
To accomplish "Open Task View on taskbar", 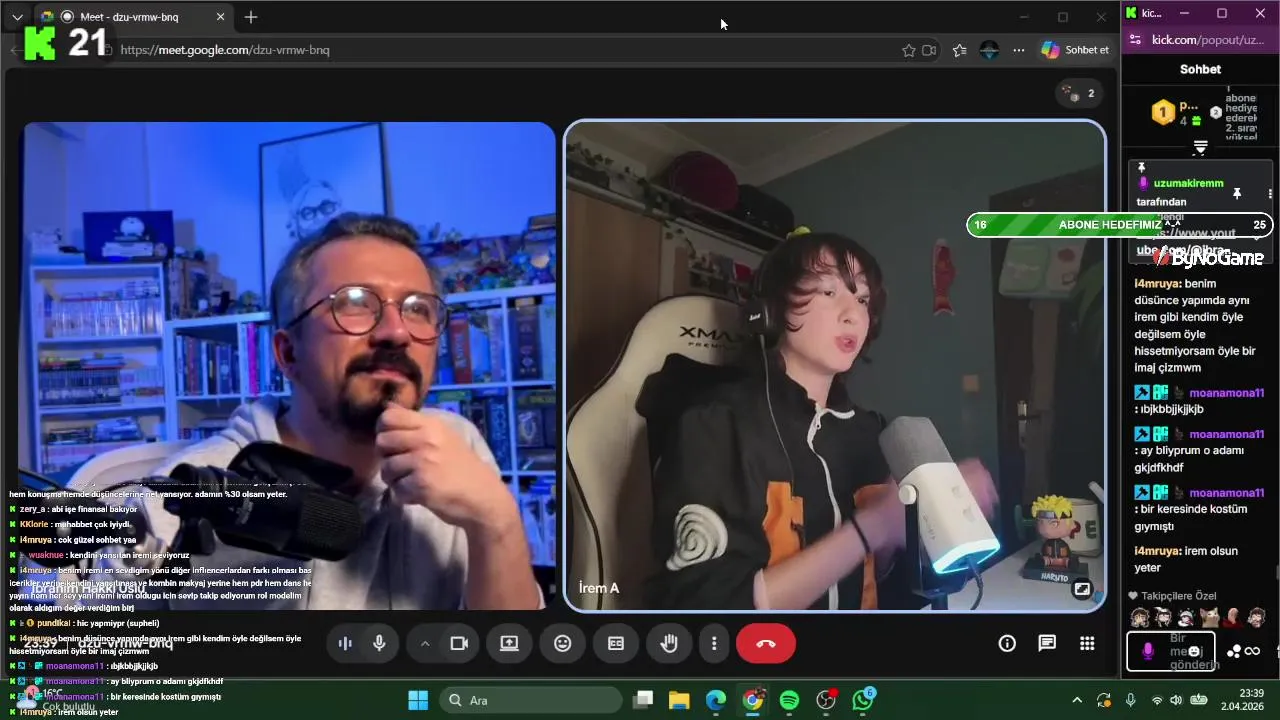I will (x=643, y=700).
